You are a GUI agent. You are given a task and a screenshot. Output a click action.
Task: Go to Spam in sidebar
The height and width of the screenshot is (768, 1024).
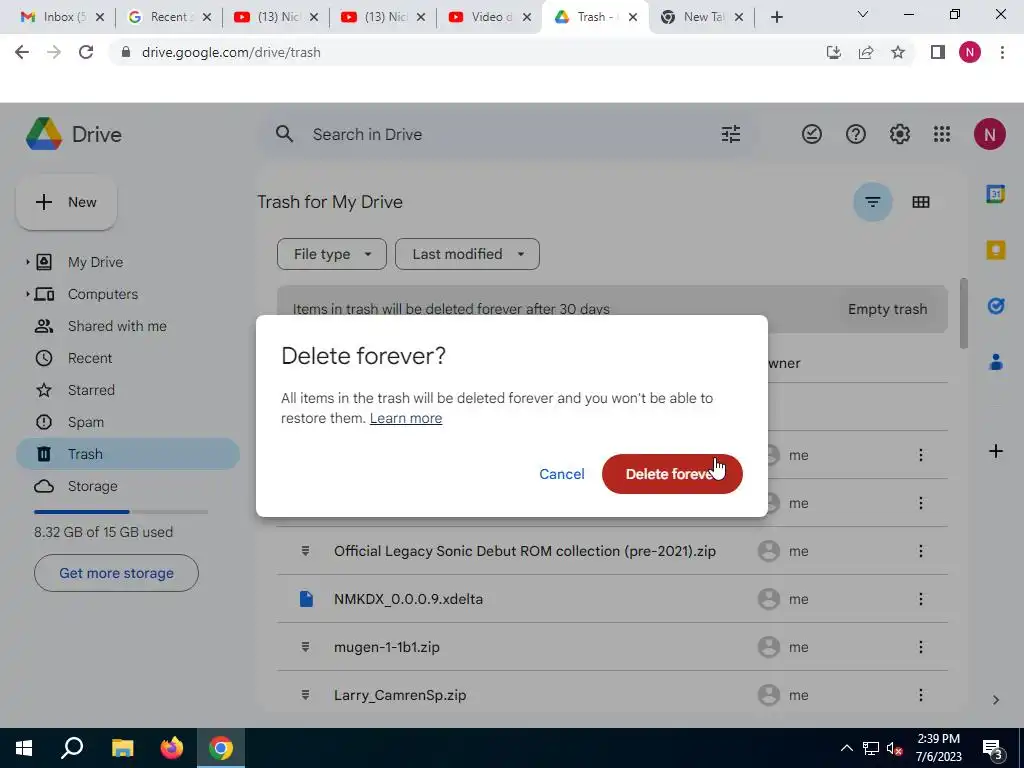[86, 422]
